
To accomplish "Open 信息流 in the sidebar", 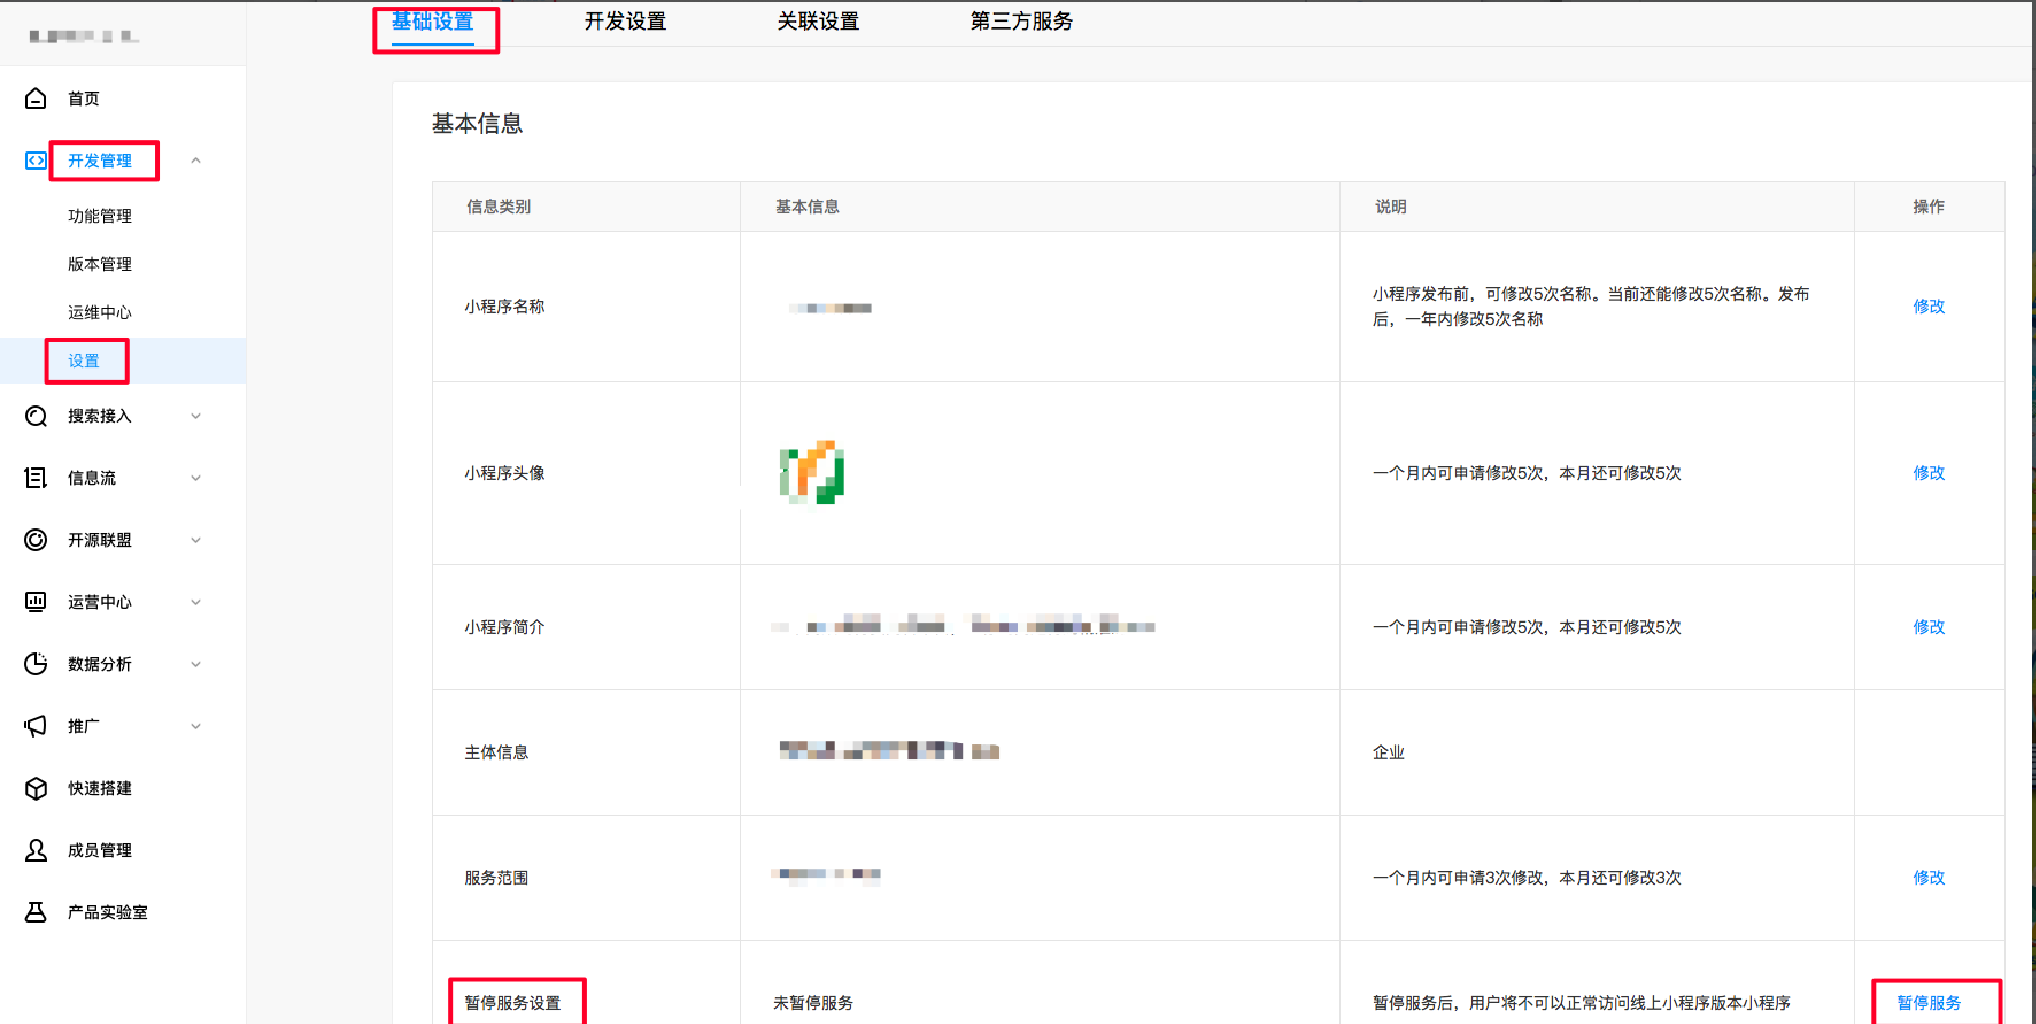I will pos(92,478).
